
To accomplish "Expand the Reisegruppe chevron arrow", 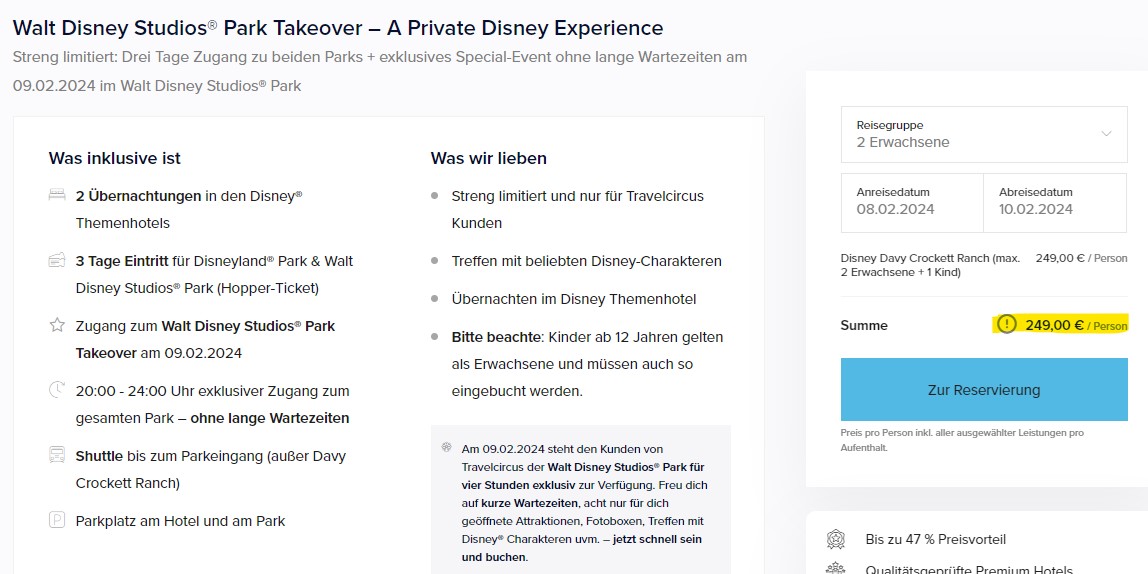I will click(1106, 133).
